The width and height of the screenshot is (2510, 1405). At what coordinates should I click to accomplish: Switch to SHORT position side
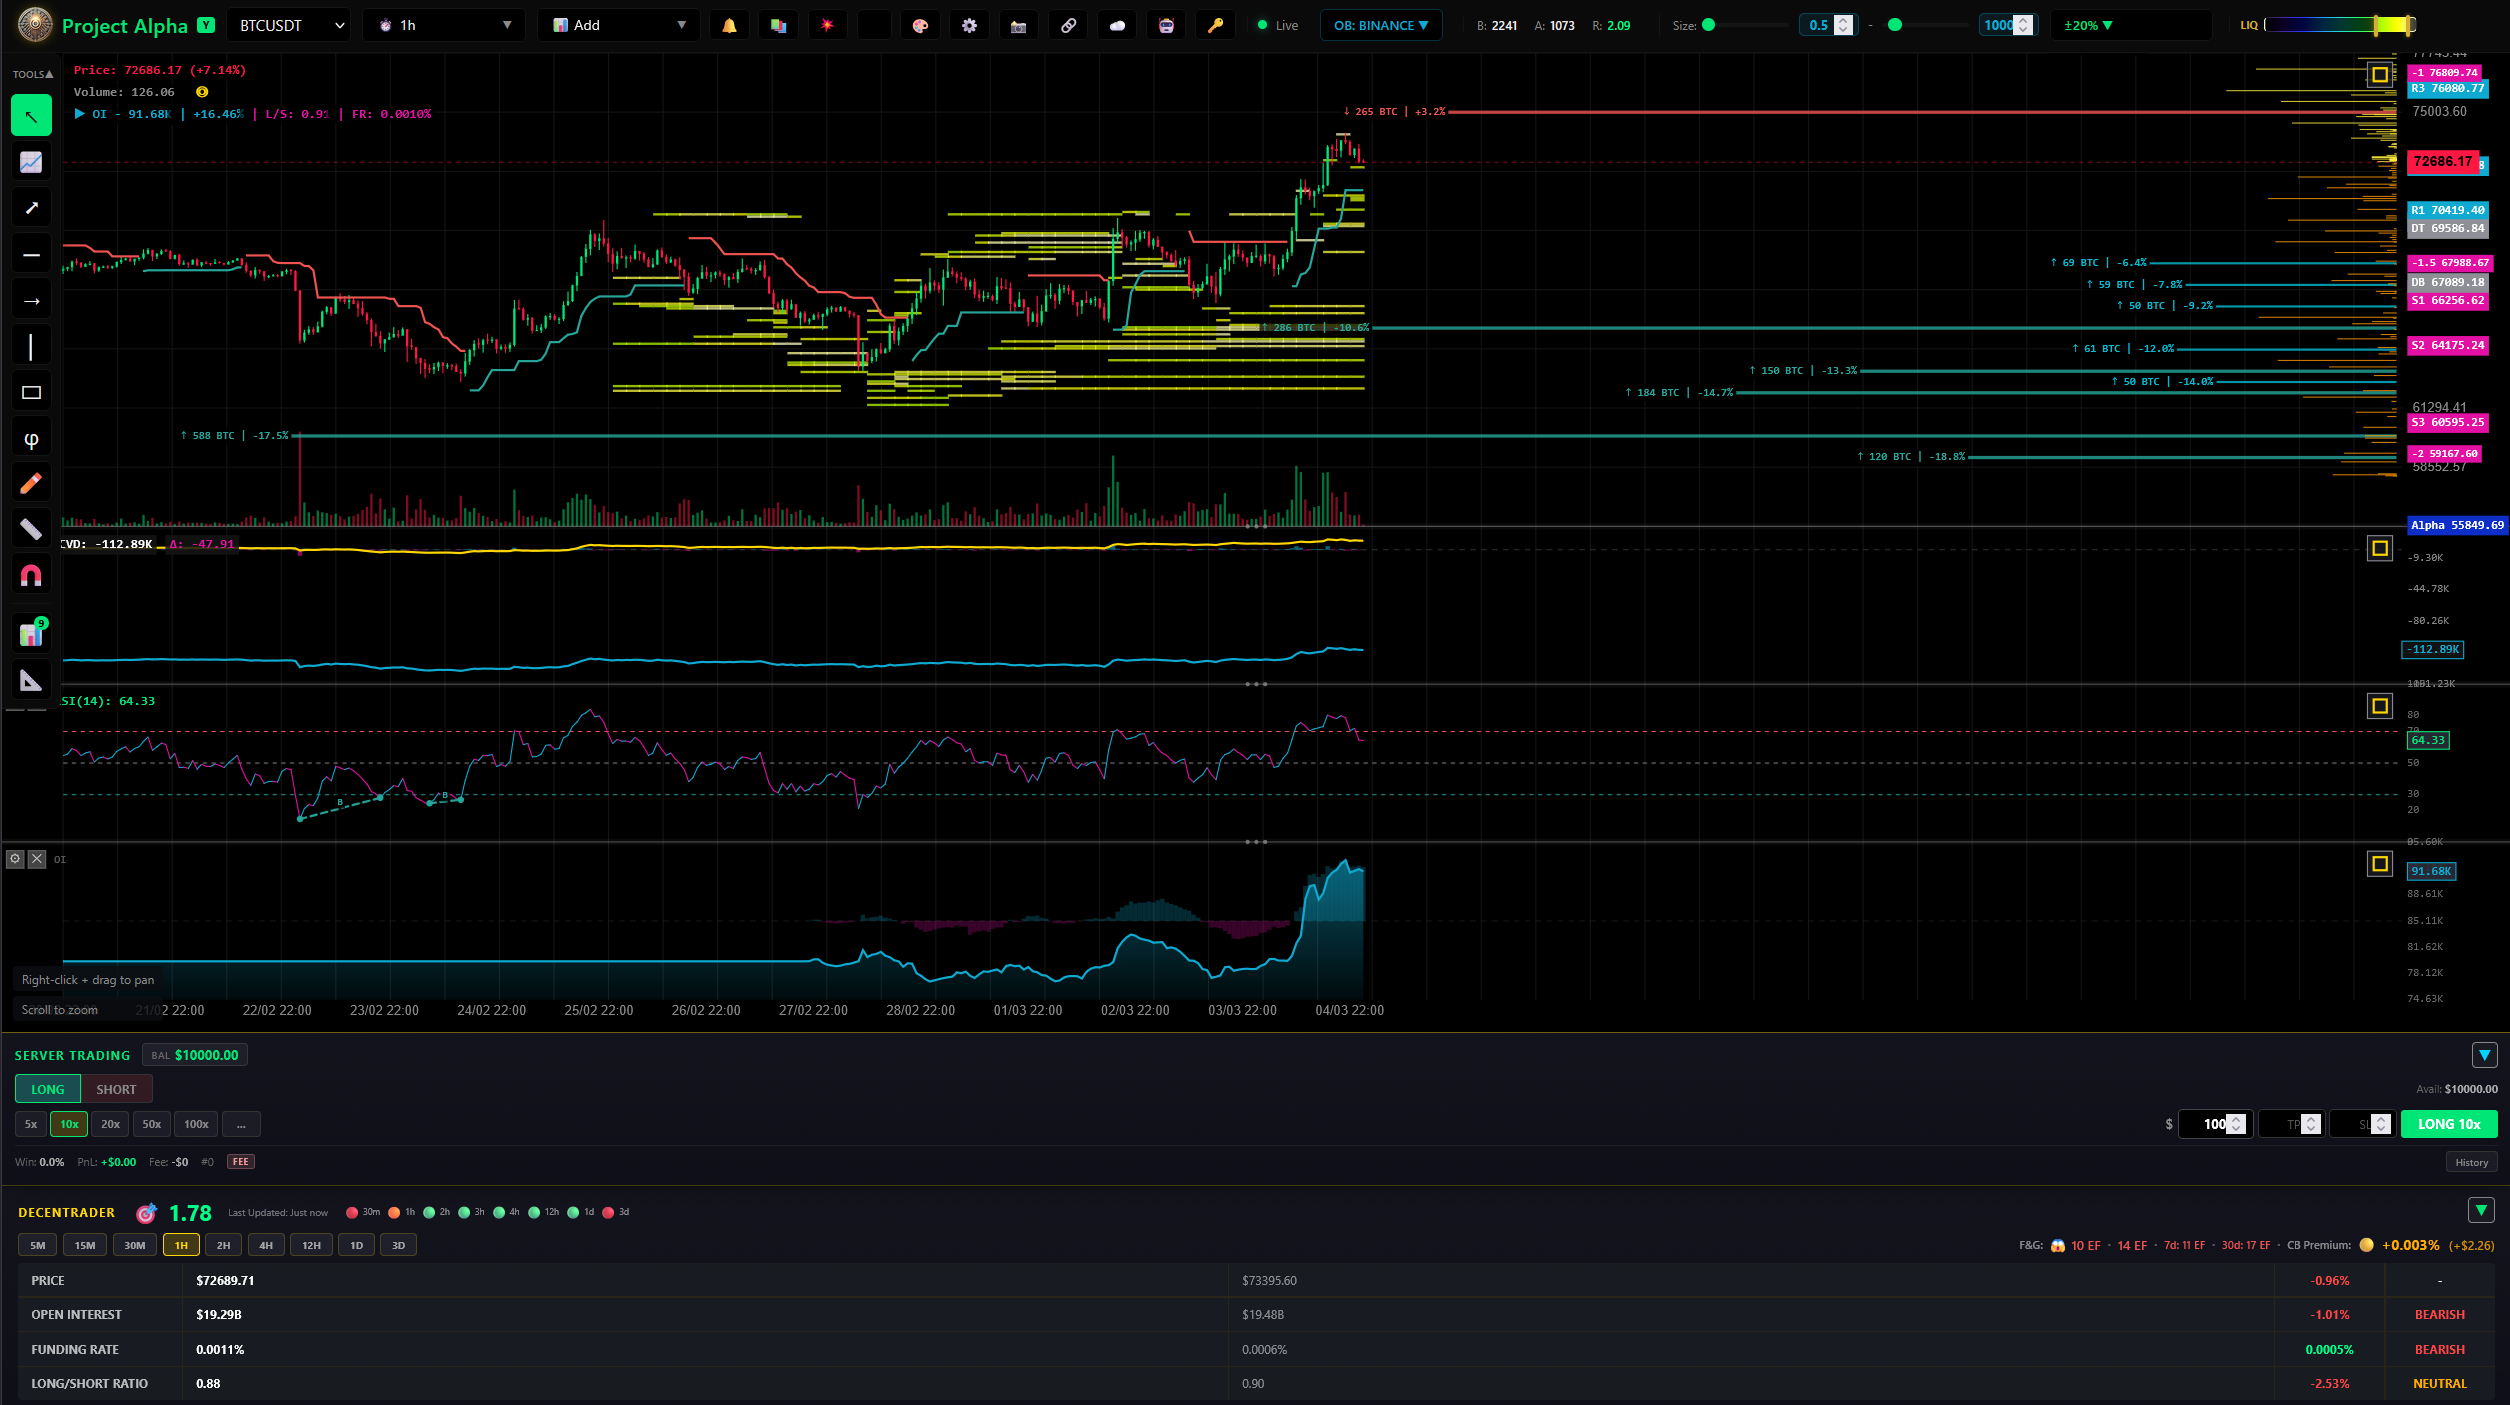pyautogui.click(x=115, y=1089)
